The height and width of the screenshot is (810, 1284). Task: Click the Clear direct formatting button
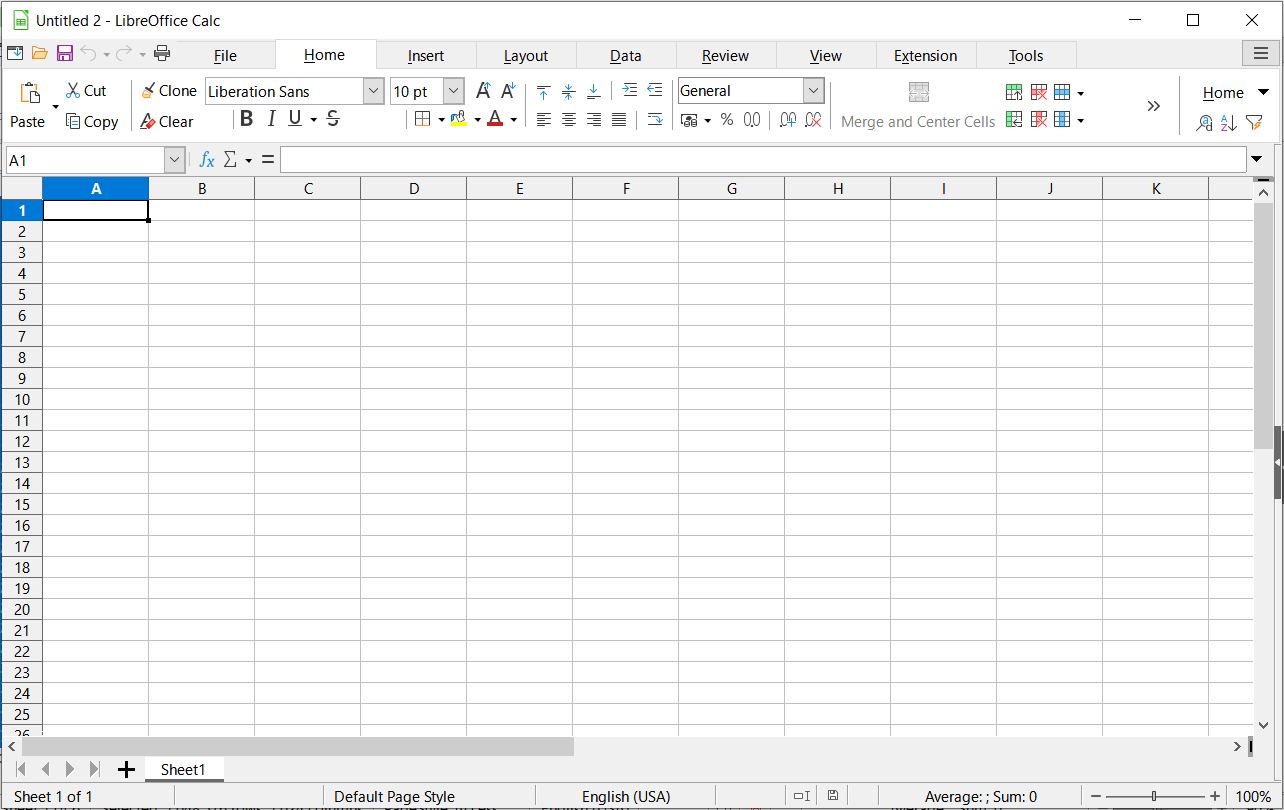(168, 122)
